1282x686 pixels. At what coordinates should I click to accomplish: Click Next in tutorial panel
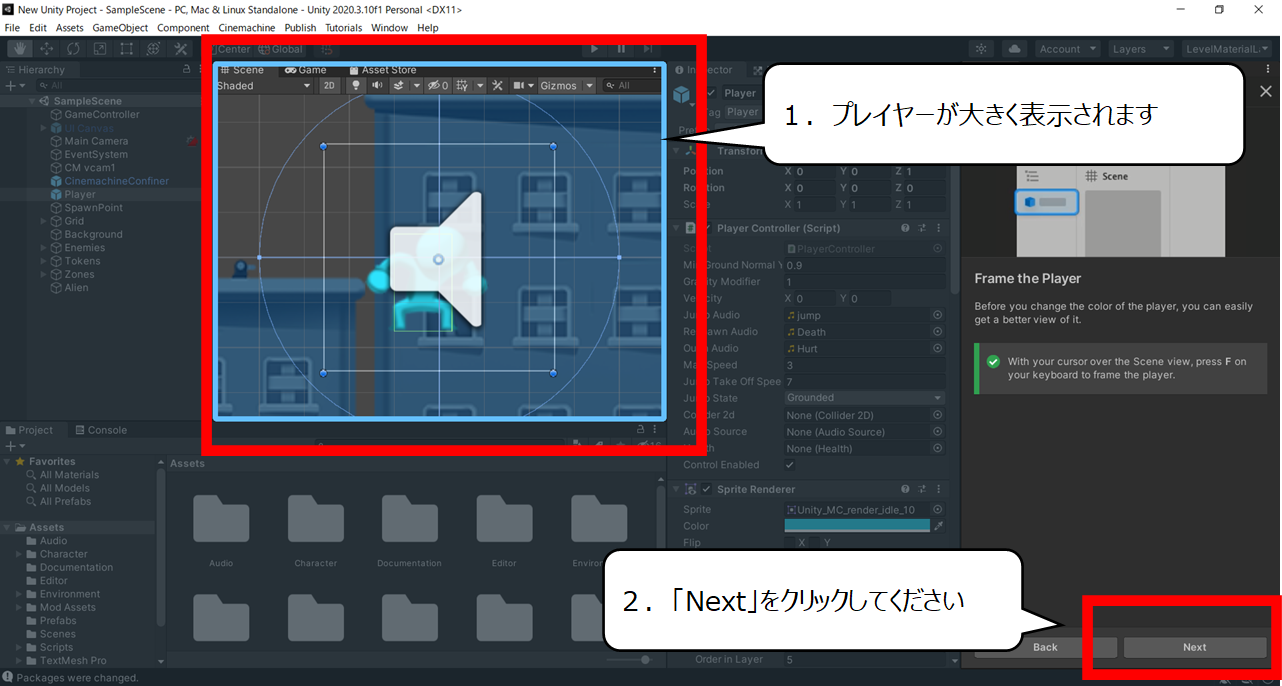click(1195, 647)
